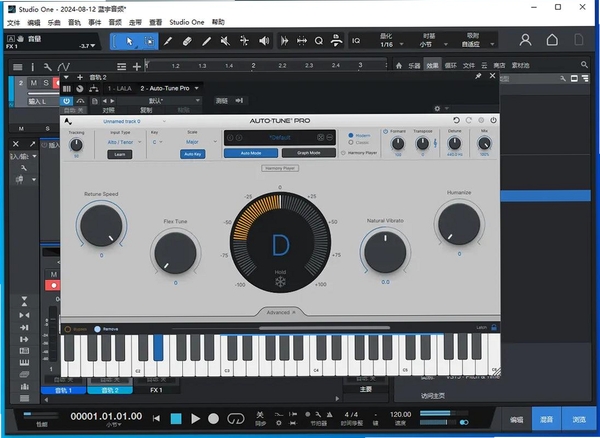The height and width of the screenshot is (438, 600).
Task: Click the automation curve icon
Action: coord(64,67)
